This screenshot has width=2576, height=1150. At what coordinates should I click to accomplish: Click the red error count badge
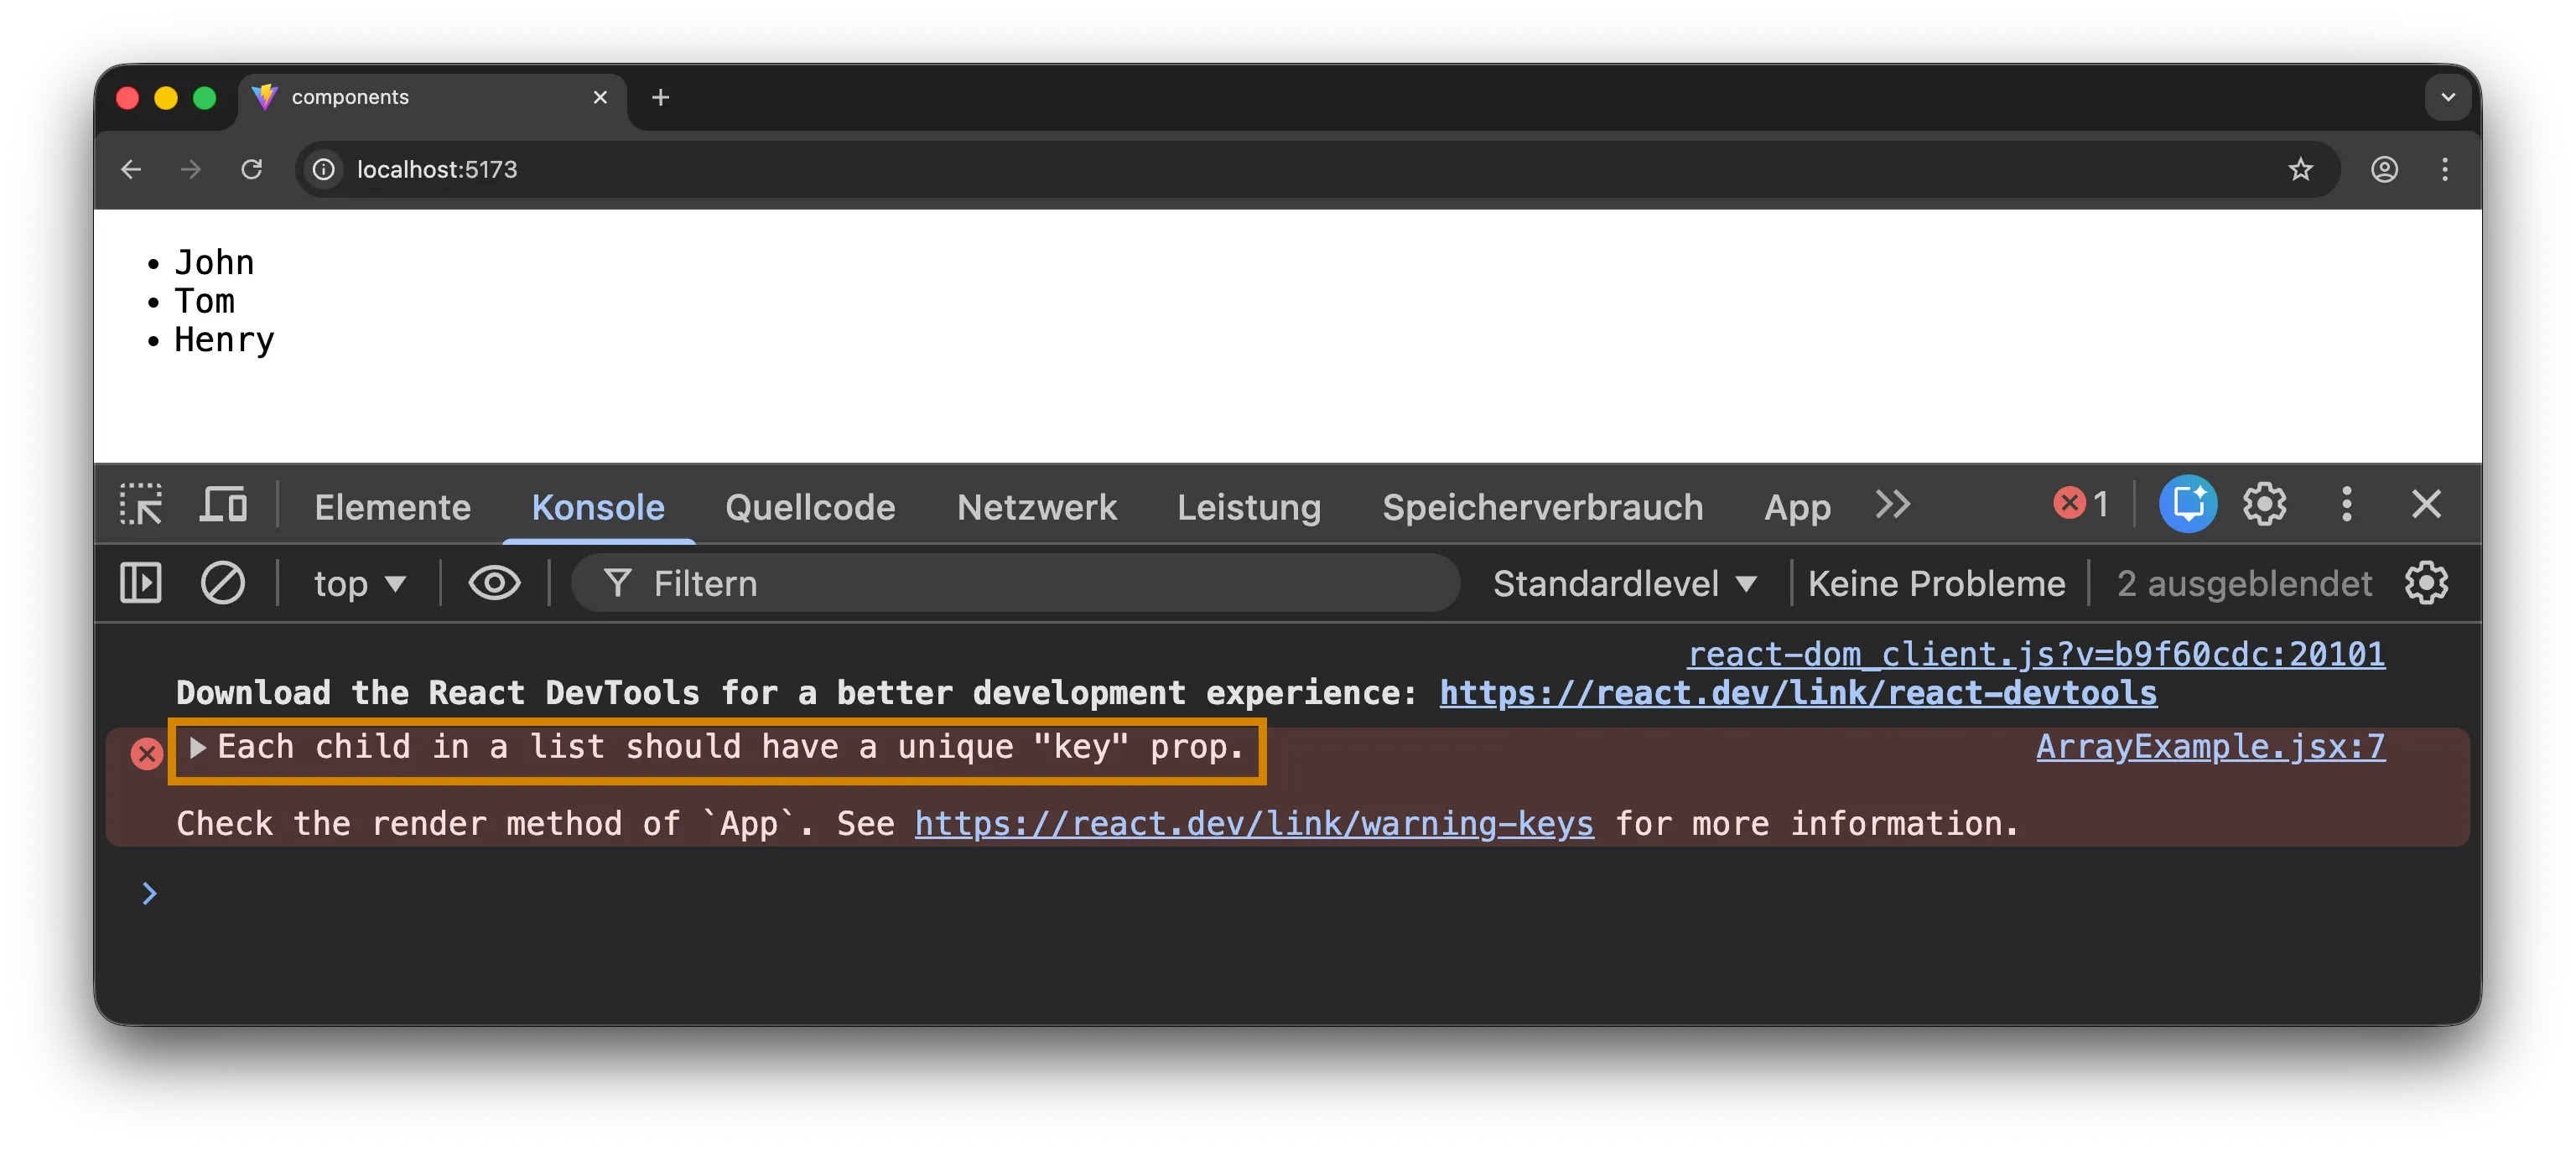point(2081,504)
